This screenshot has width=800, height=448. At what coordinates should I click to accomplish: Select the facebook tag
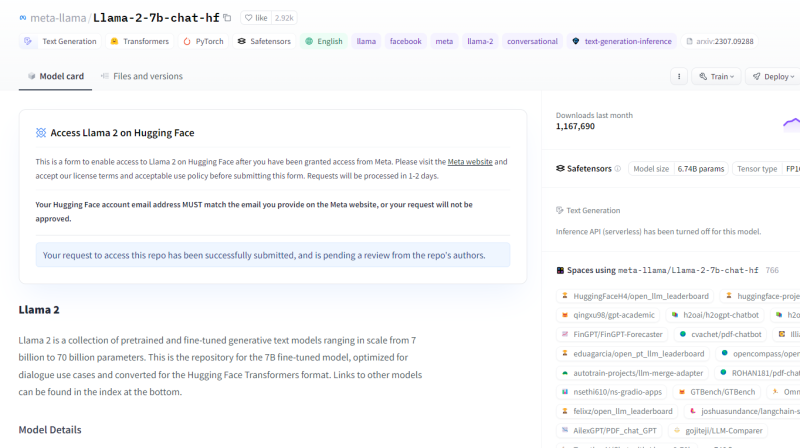pyautogui.click(x=406, y=41)
